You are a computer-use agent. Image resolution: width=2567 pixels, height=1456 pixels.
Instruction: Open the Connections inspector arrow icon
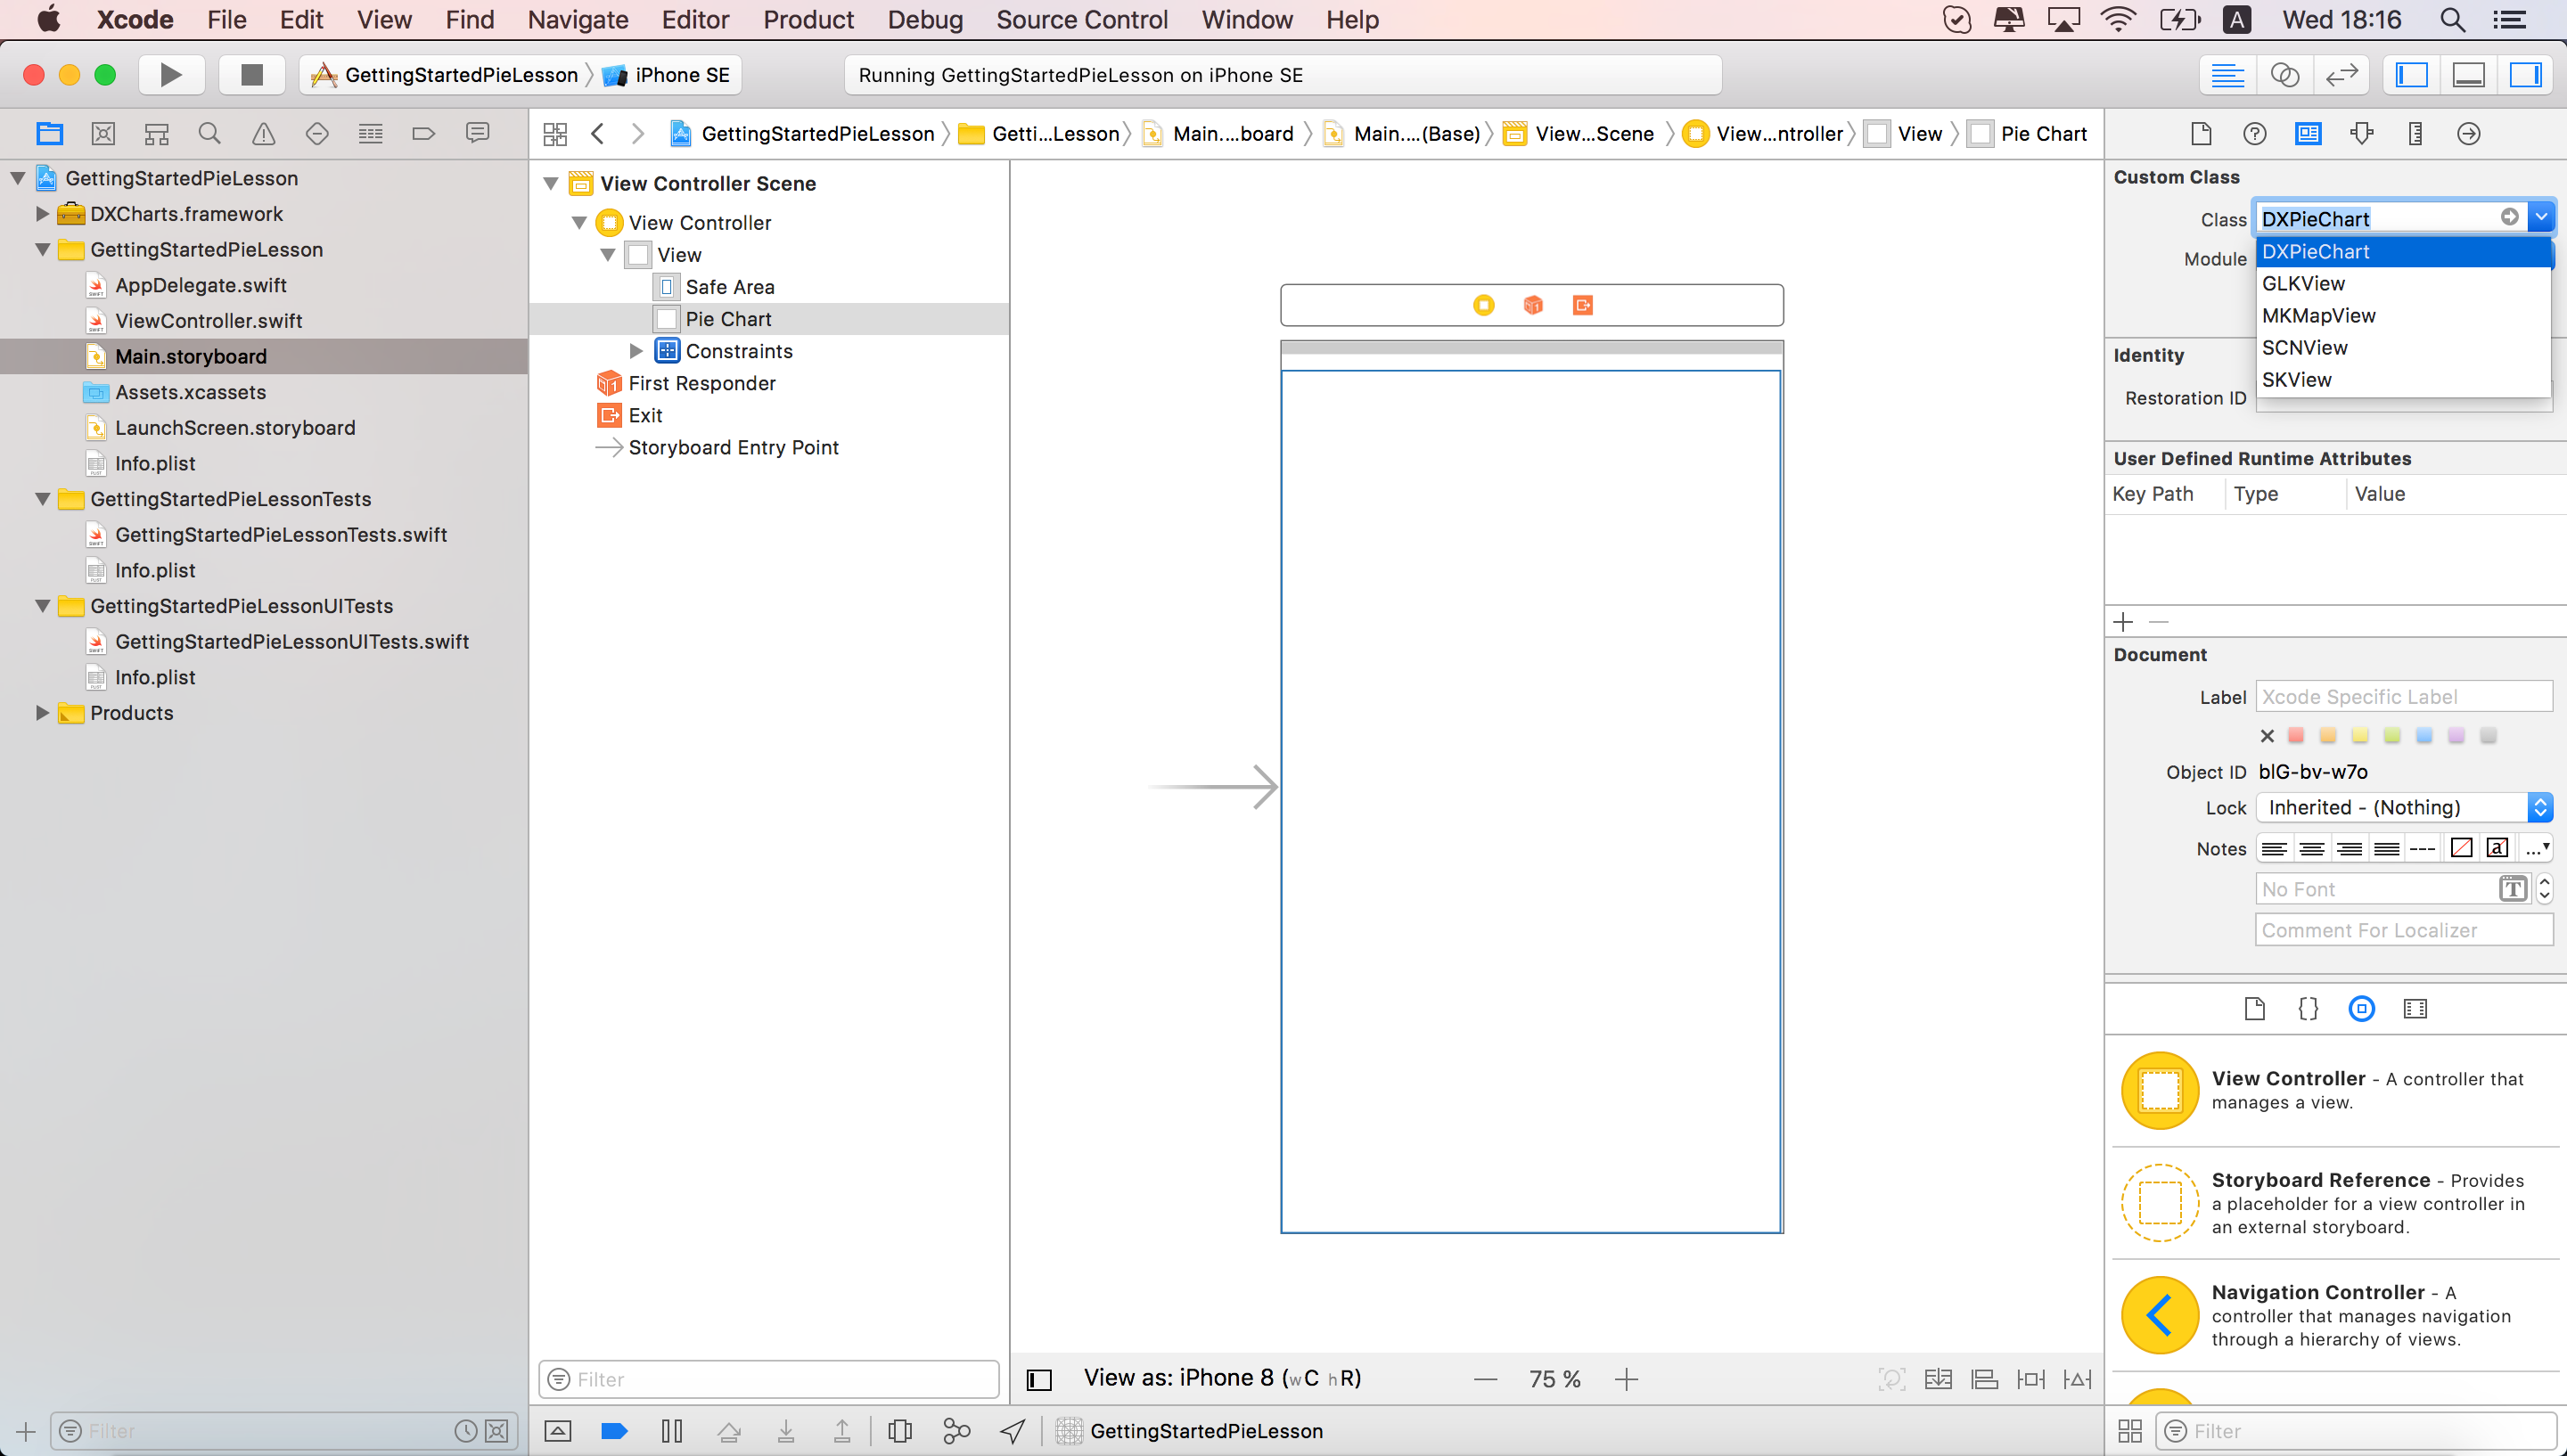pyautogui.click(x=2468, y=133)
